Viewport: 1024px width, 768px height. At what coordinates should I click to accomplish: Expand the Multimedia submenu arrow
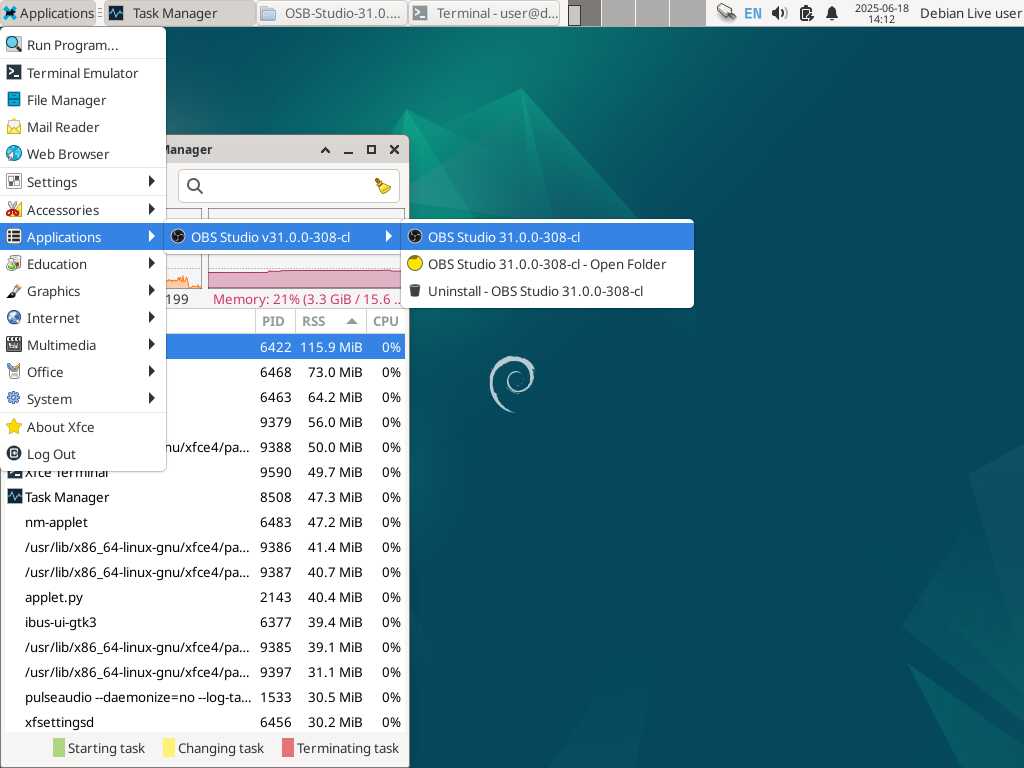tap(152, 344)
